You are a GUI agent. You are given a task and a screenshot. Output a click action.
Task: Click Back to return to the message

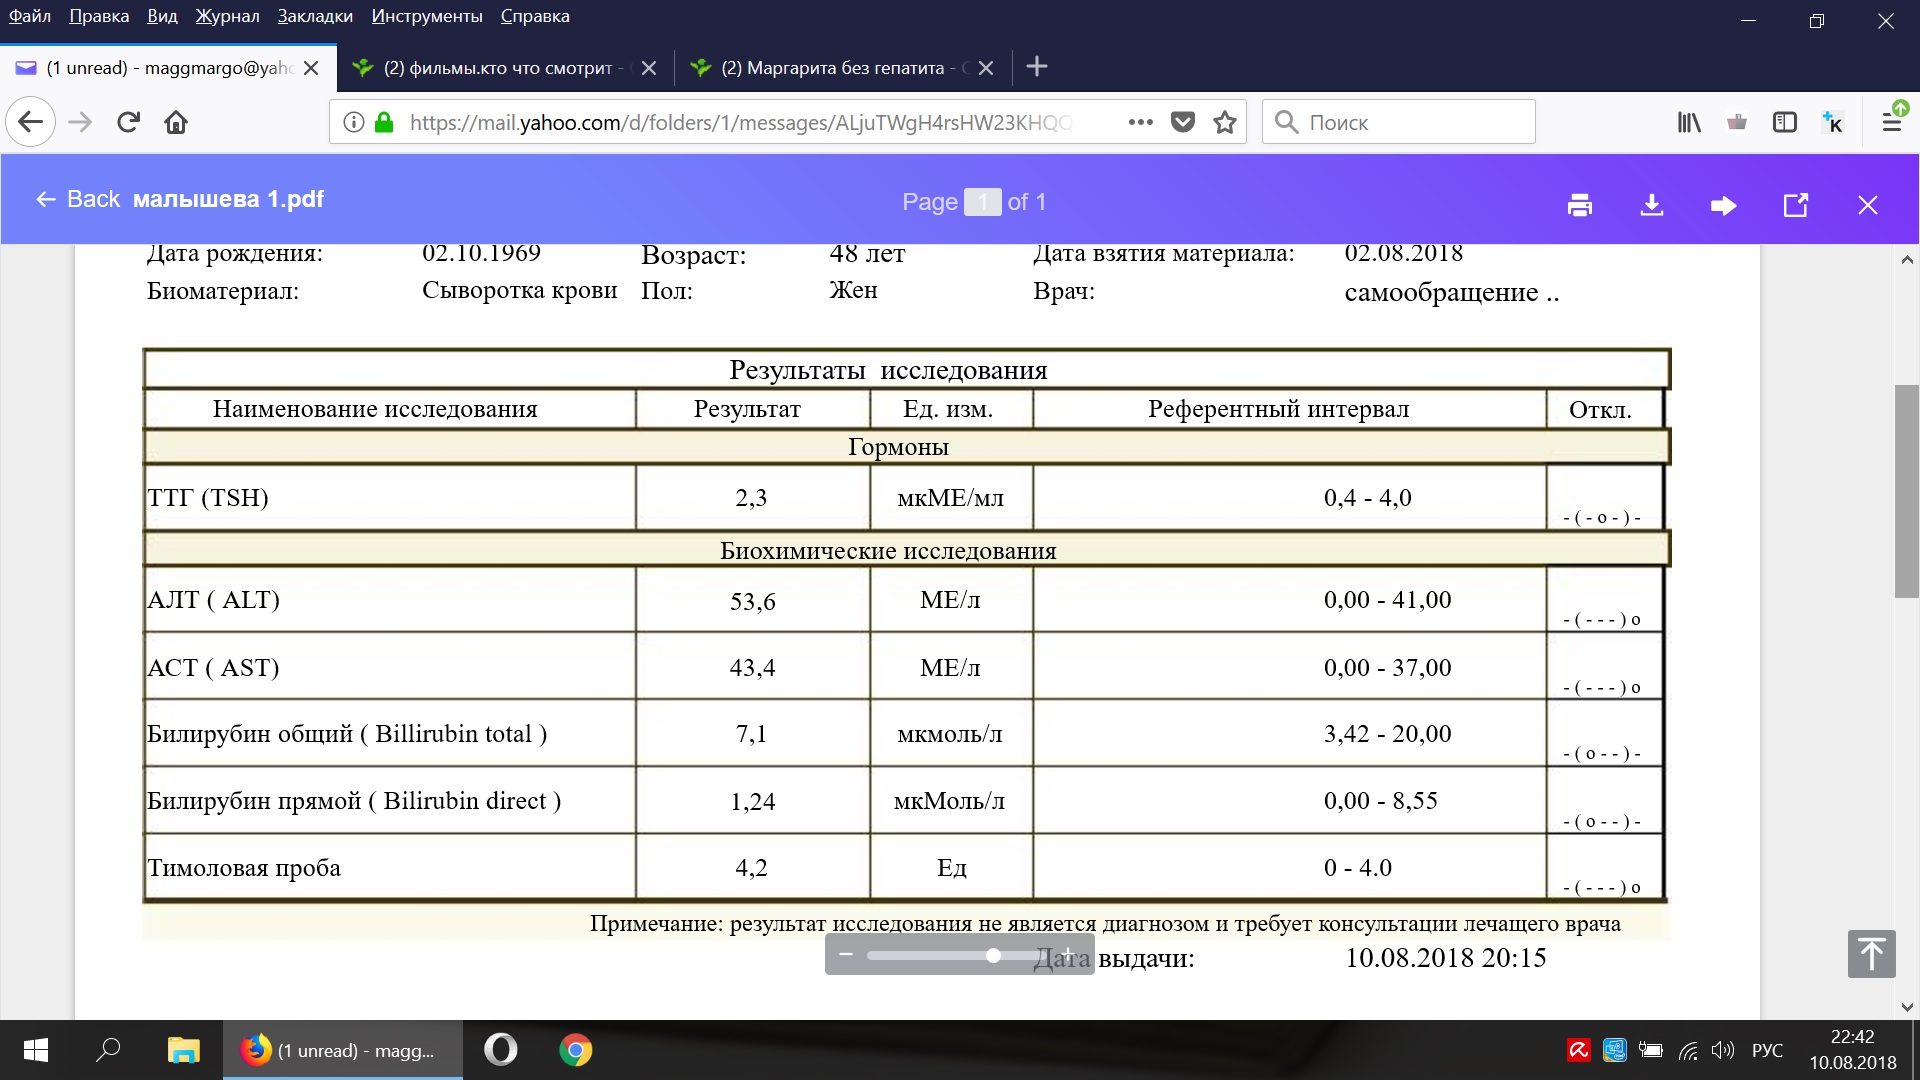pos(78,199)
